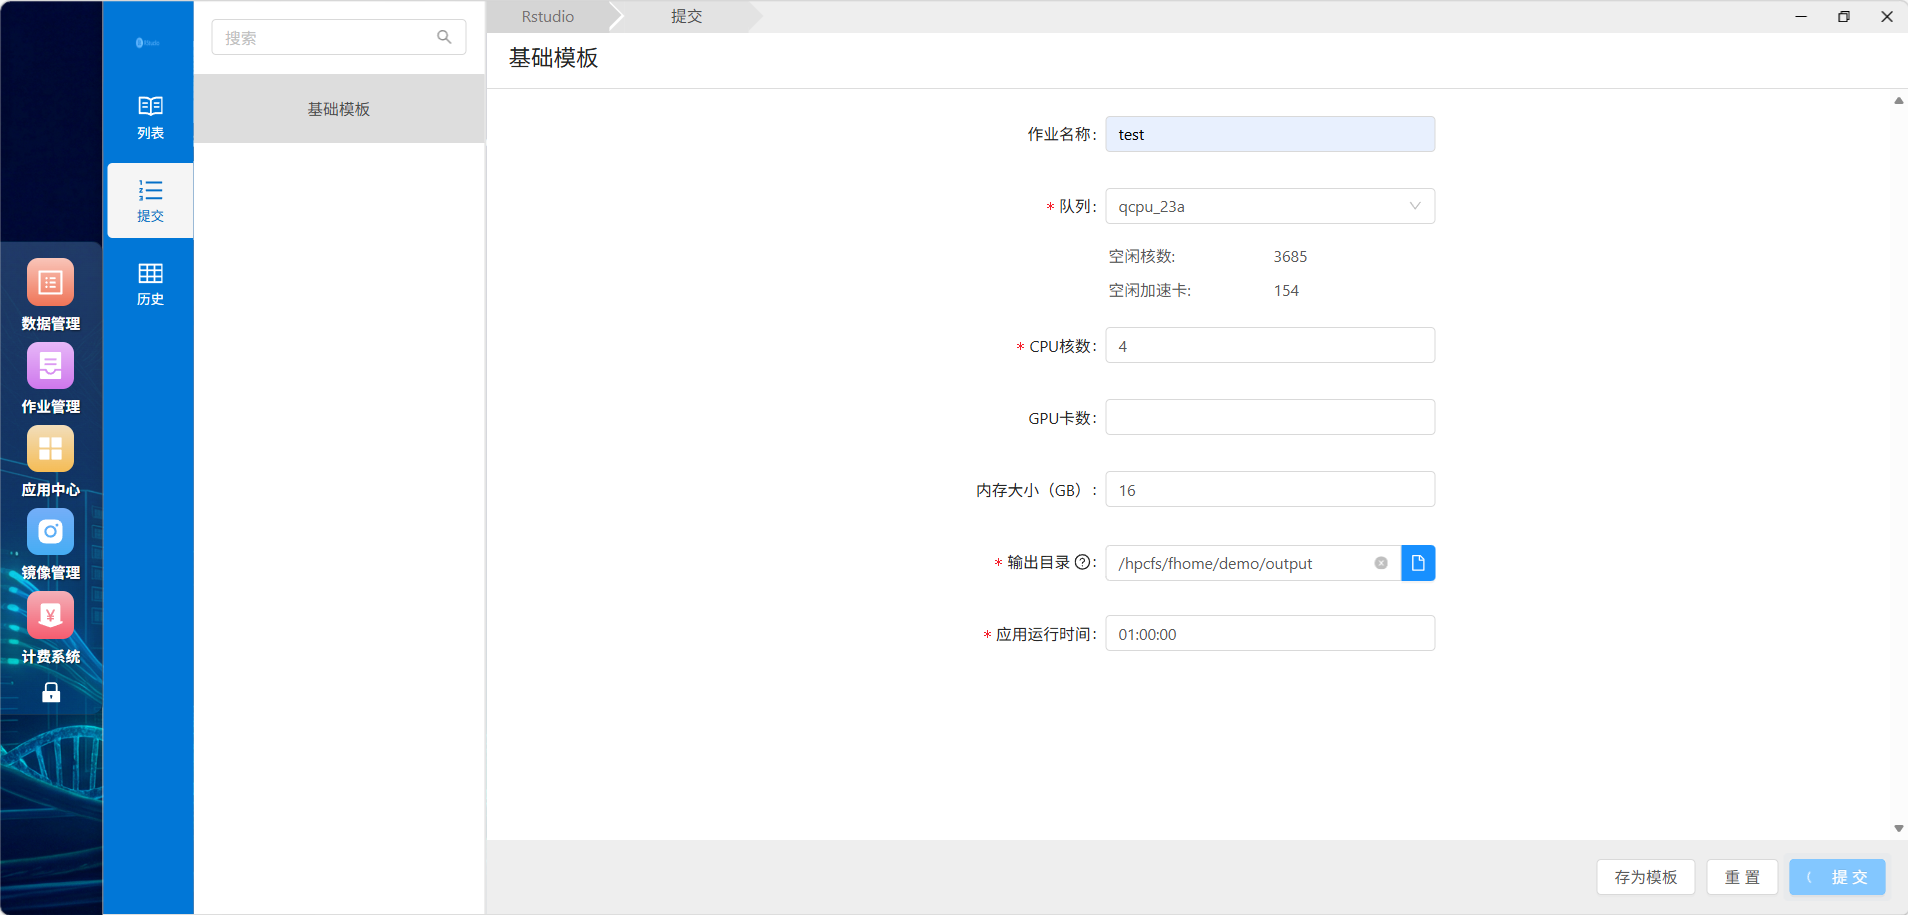The width and height of the screenshot is (1908, 915).
Task: Click the 空闲核数 label
Action: (x=1142, y=257)
